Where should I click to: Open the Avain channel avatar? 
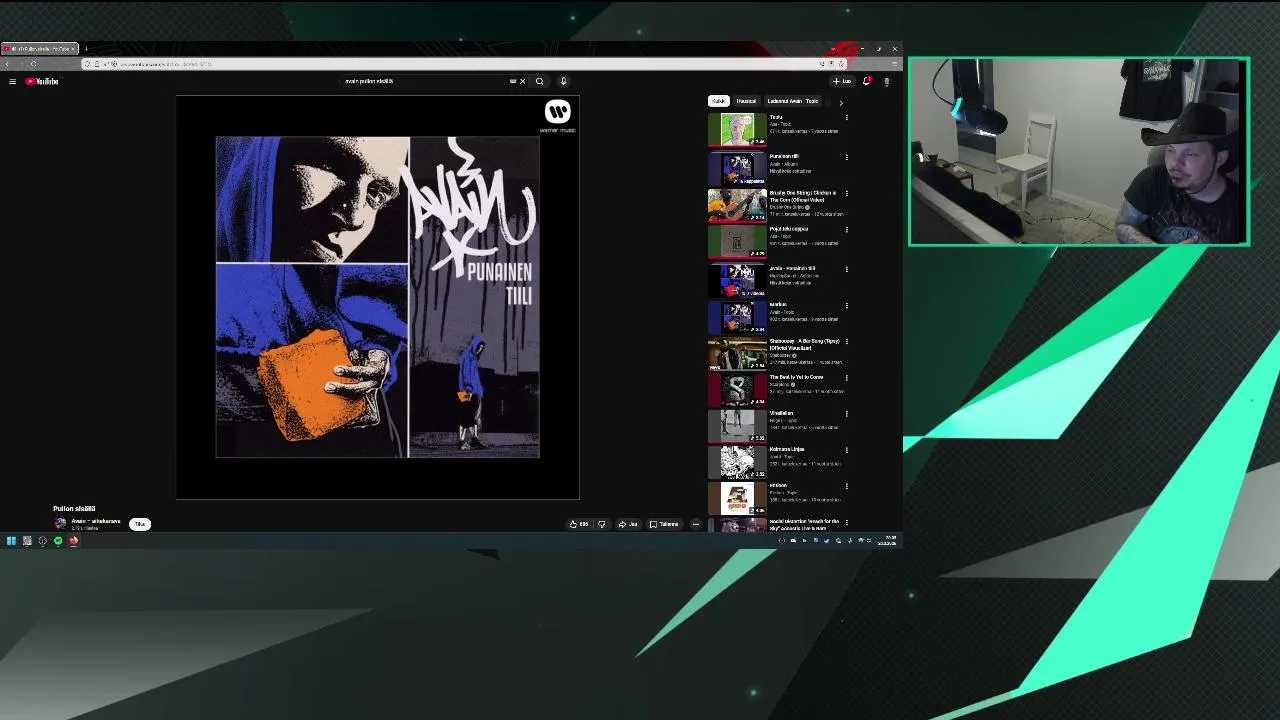60,524
